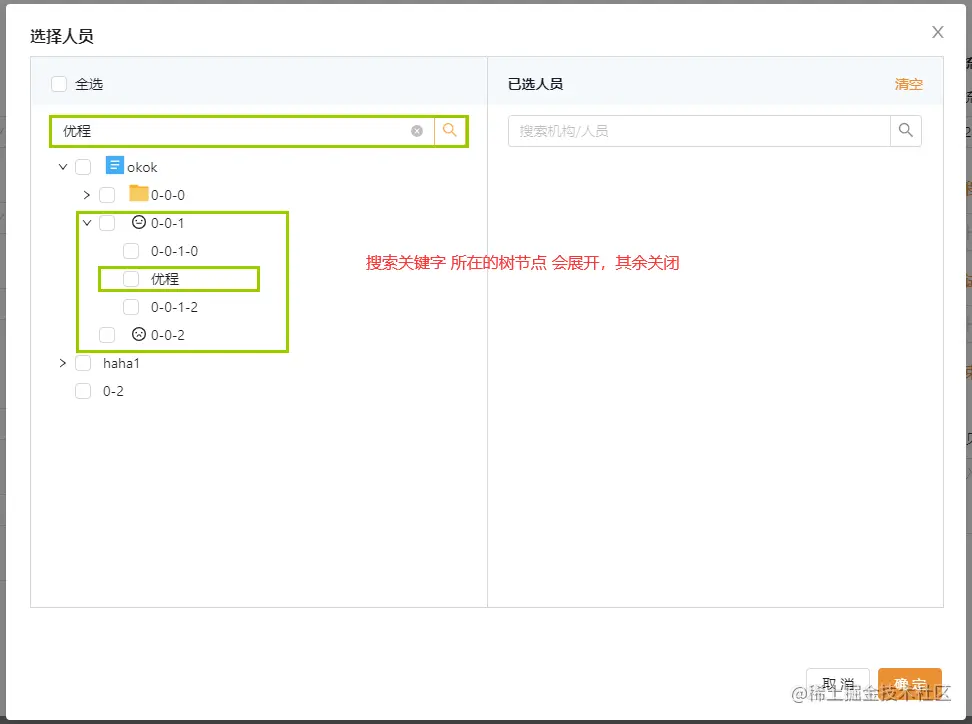Select the 0-0-0 tree label

pyautogui.click(x=167, y=195)
